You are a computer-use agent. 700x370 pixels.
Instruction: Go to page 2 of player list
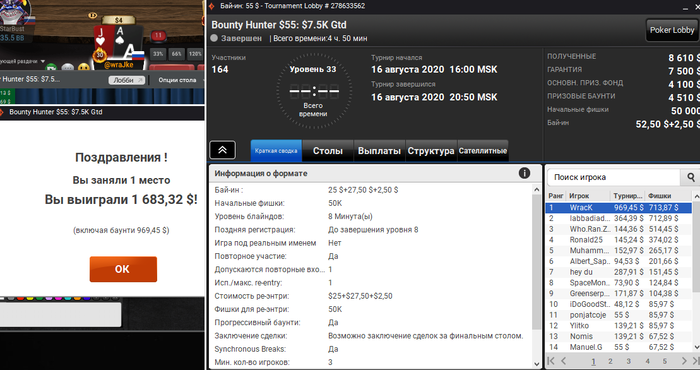point(610,361)
